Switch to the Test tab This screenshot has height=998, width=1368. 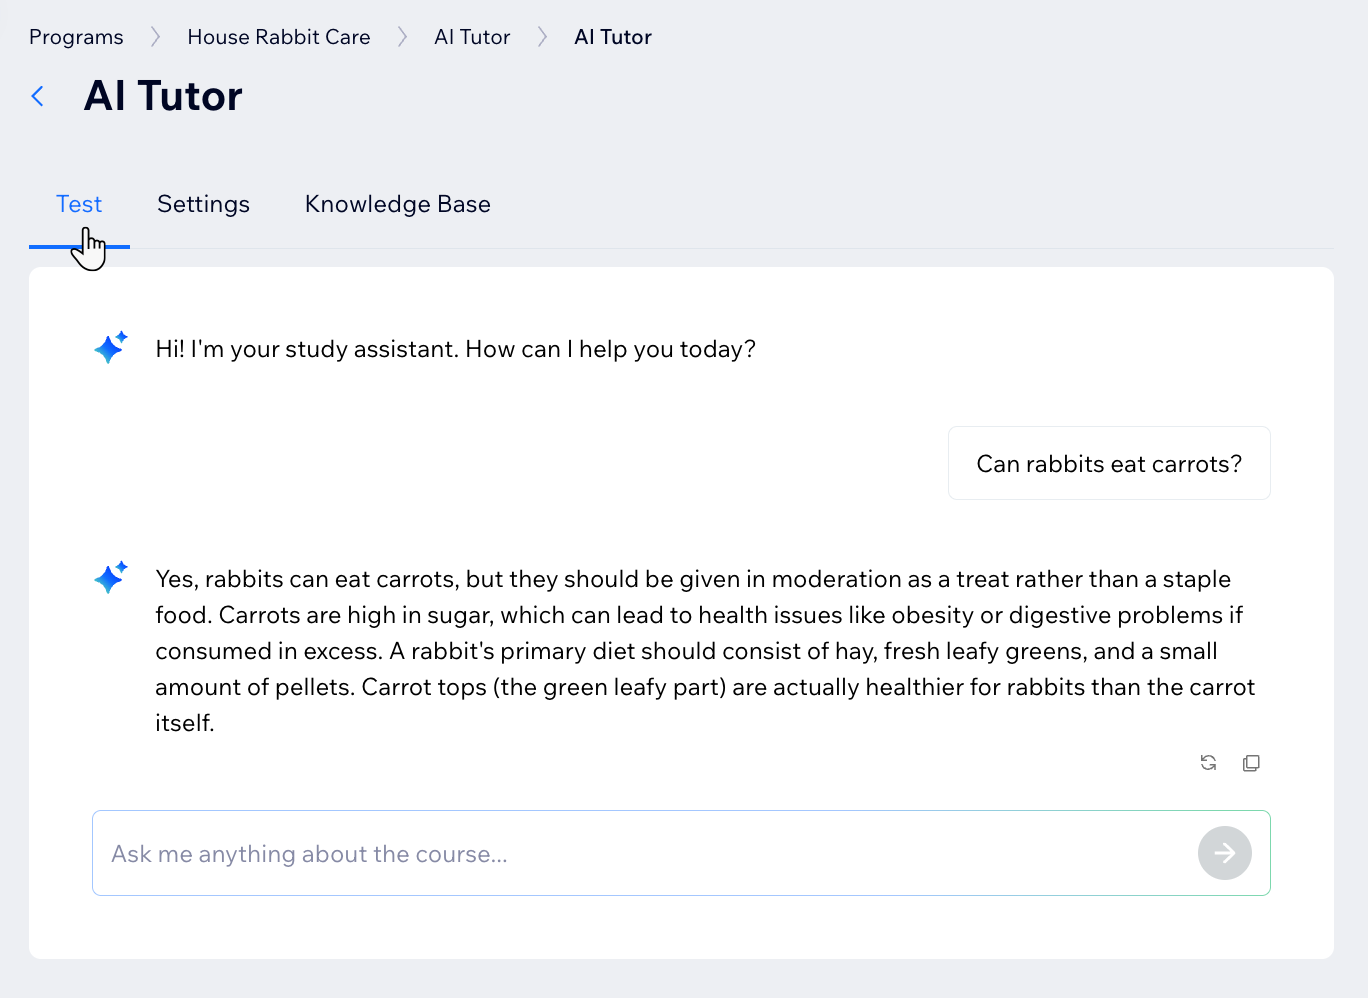(x=79, y=204)
